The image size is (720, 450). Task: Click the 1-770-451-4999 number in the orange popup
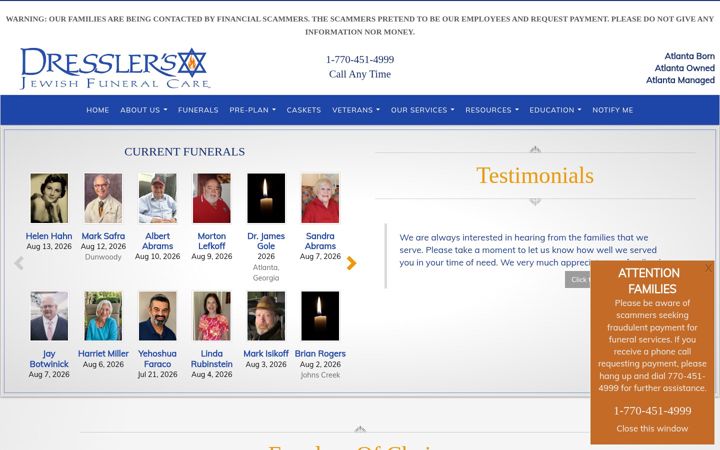point(652,411)
